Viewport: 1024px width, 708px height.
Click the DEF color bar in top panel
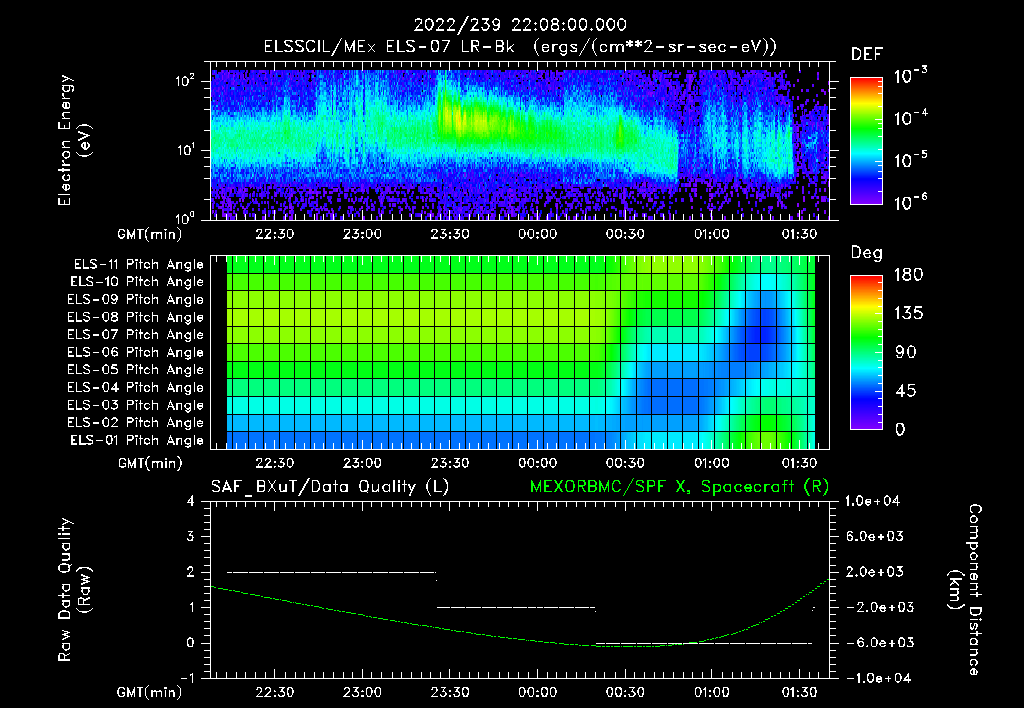coord(866,141)
